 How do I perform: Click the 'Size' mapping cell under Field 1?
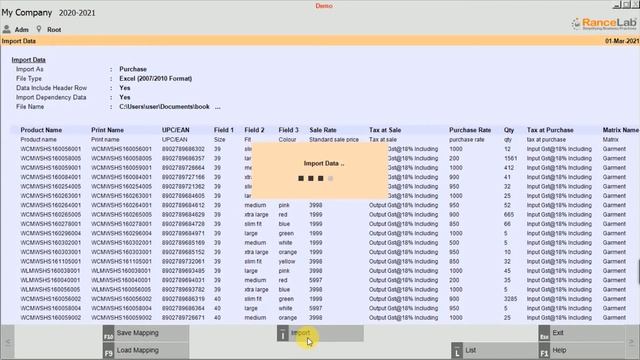220,140
